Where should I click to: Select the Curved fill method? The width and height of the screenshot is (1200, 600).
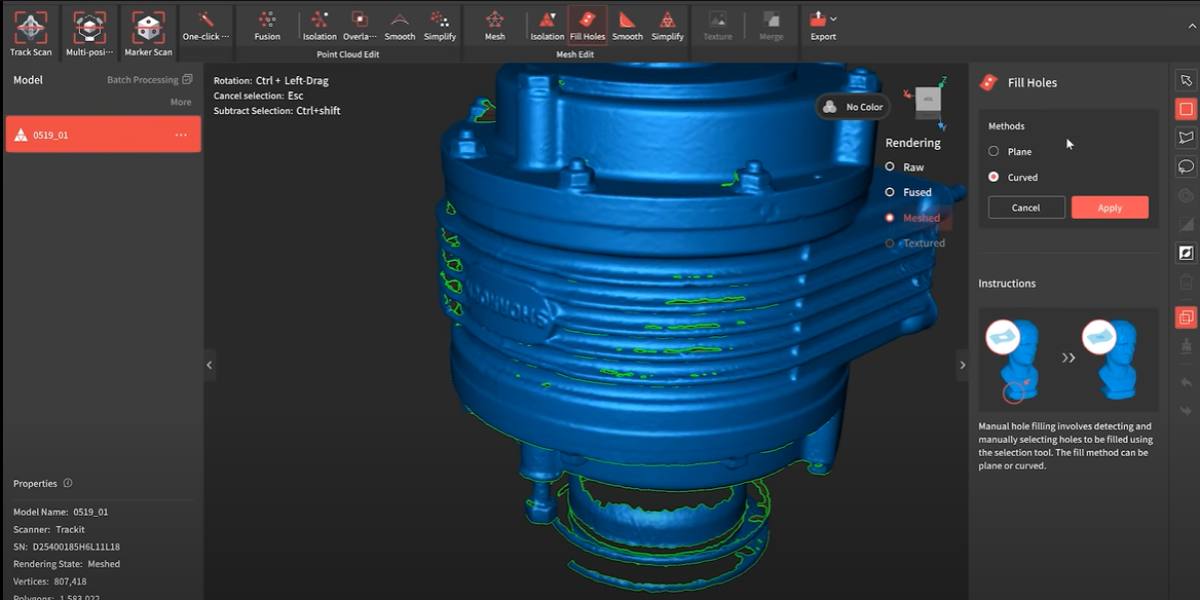[x=993, y=177]
